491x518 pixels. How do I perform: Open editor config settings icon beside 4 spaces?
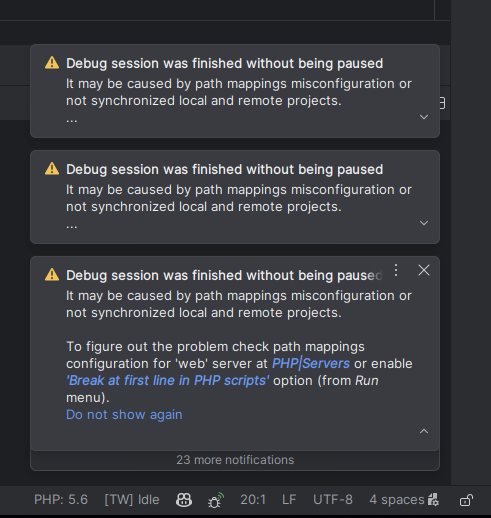[x=434, y=500]
